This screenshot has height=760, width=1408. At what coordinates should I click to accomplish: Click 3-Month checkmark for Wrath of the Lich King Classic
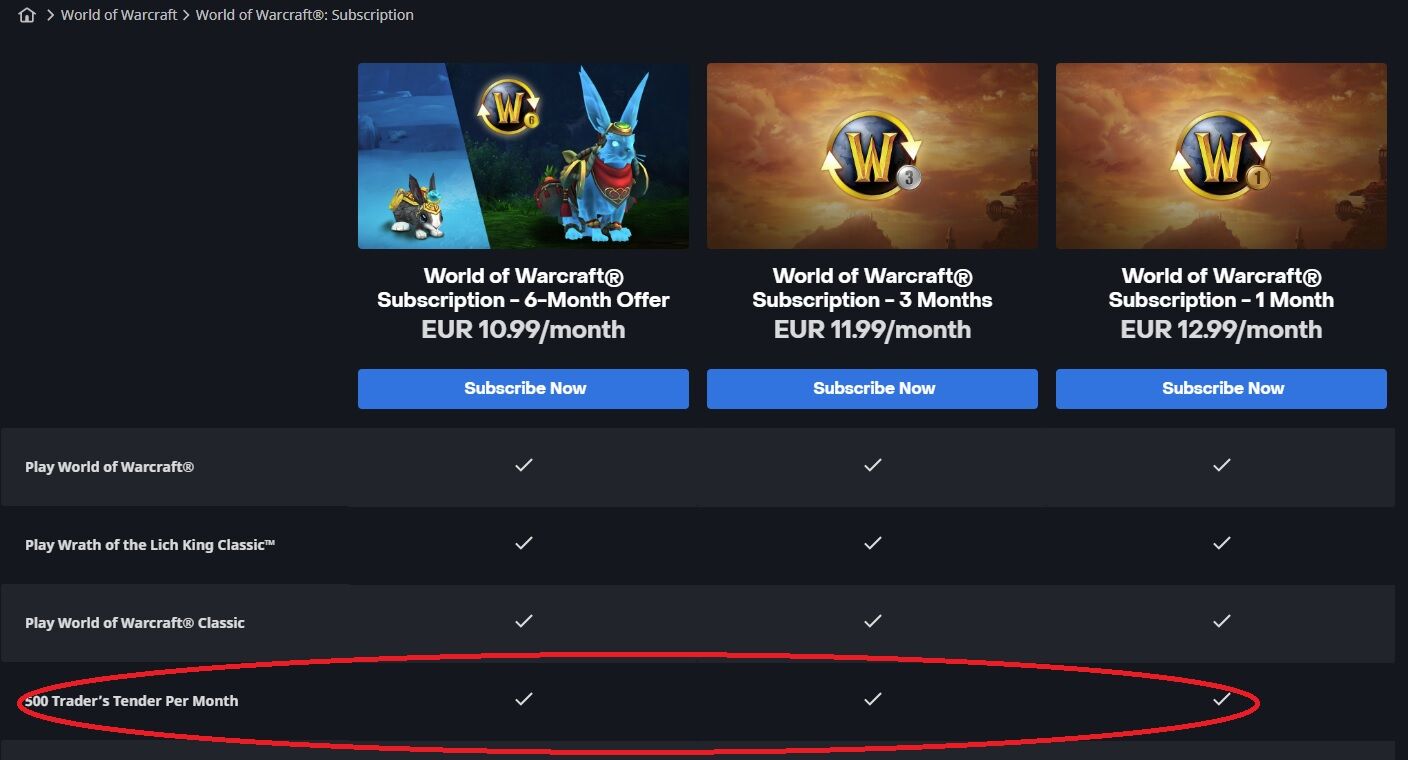click(x=872, y=543)
